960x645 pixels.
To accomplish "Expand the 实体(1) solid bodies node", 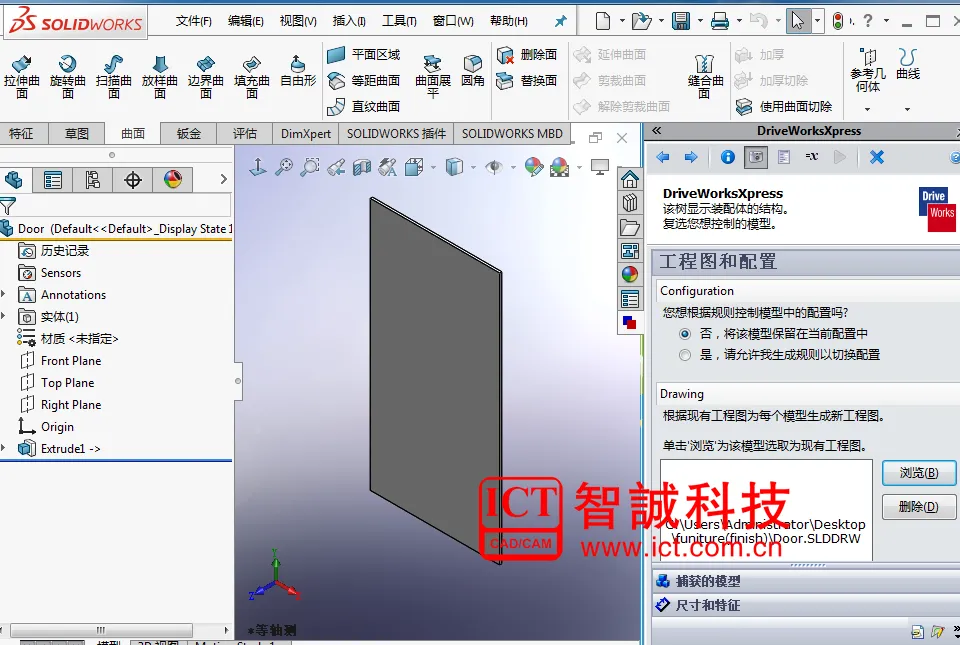I will pyautogui.click(x=4, y=316).
